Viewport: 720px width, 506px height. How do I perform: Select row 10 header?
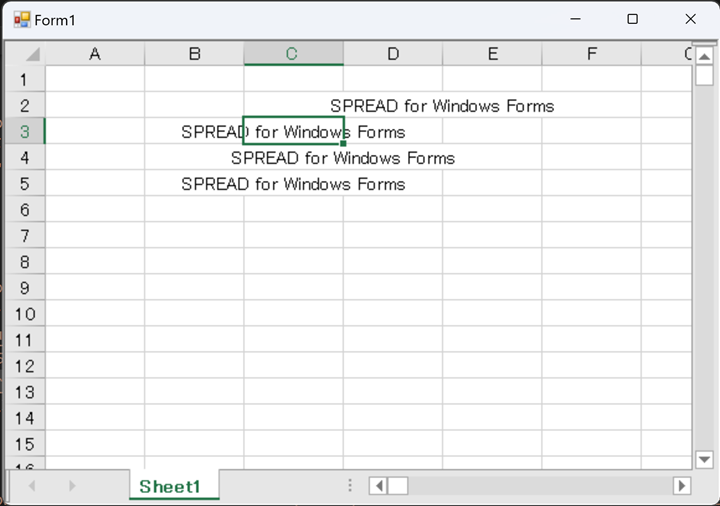25,314
